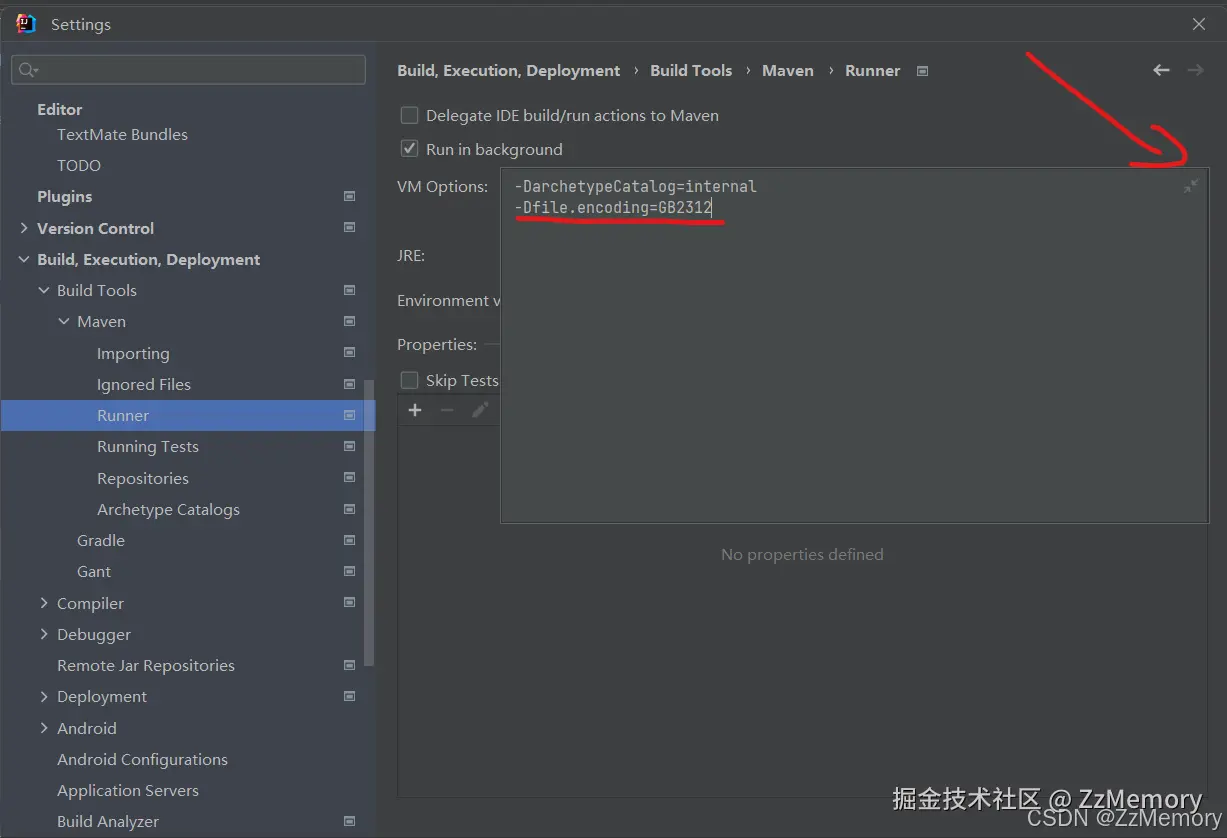Tick the Skip Tests checkbox
The height and width of the screenshot is (838, 1227).
pyautogui.click(x=409, y=380)
